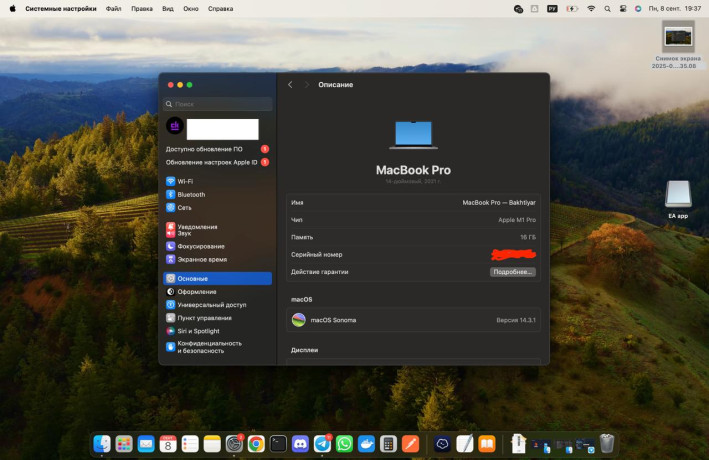Select the EA app disk on desktop

coord(678,199)
